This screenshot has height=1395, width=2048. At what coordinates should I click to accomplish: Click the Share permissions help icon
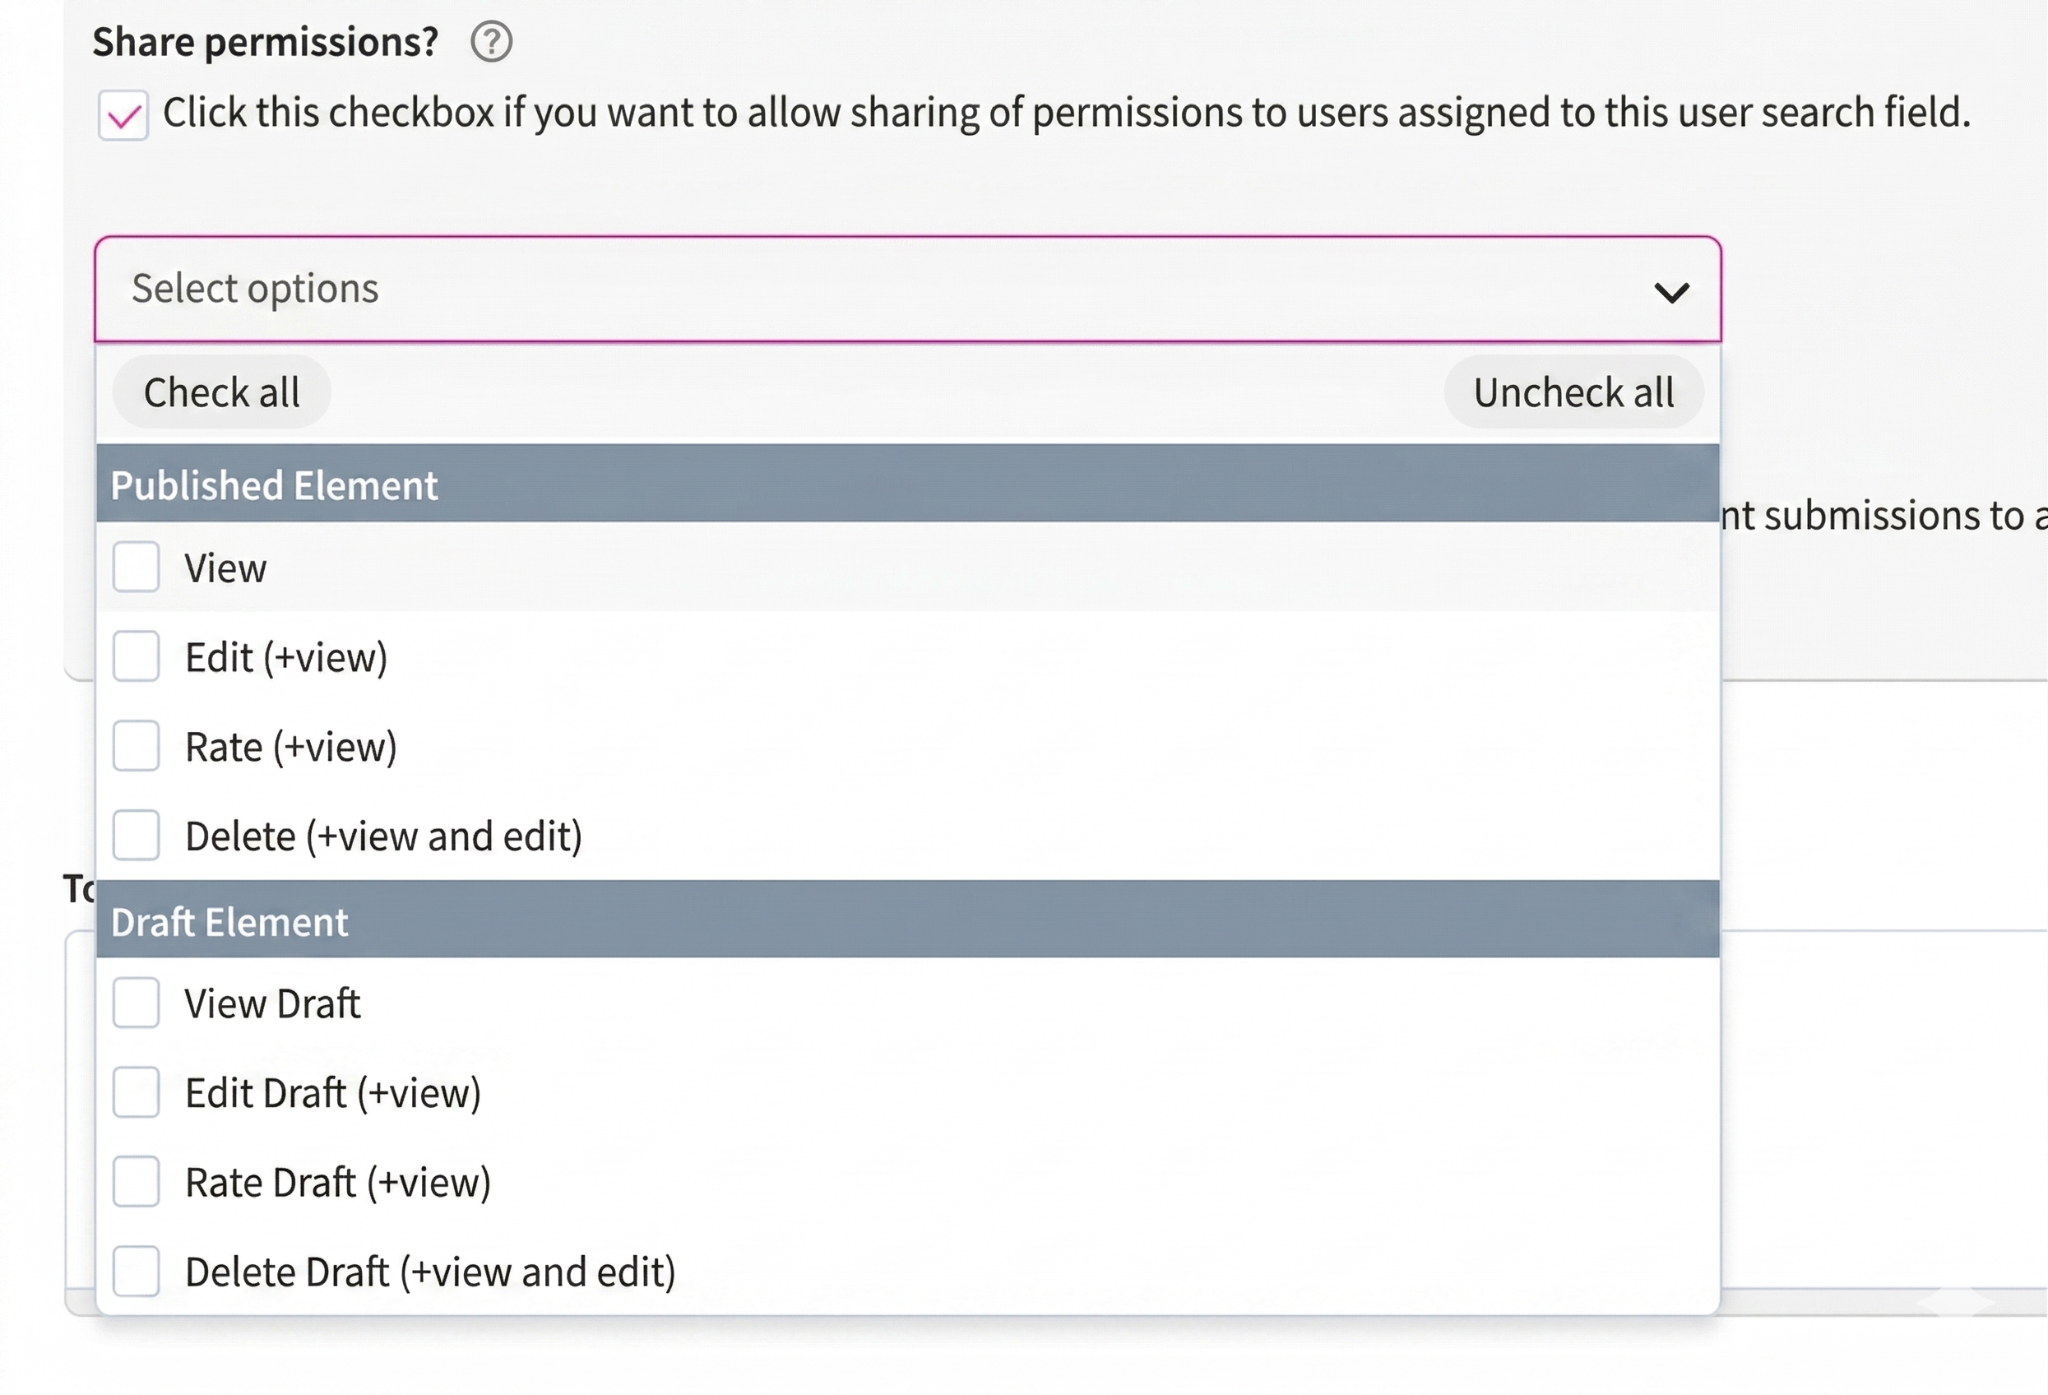tap(491, 42)
